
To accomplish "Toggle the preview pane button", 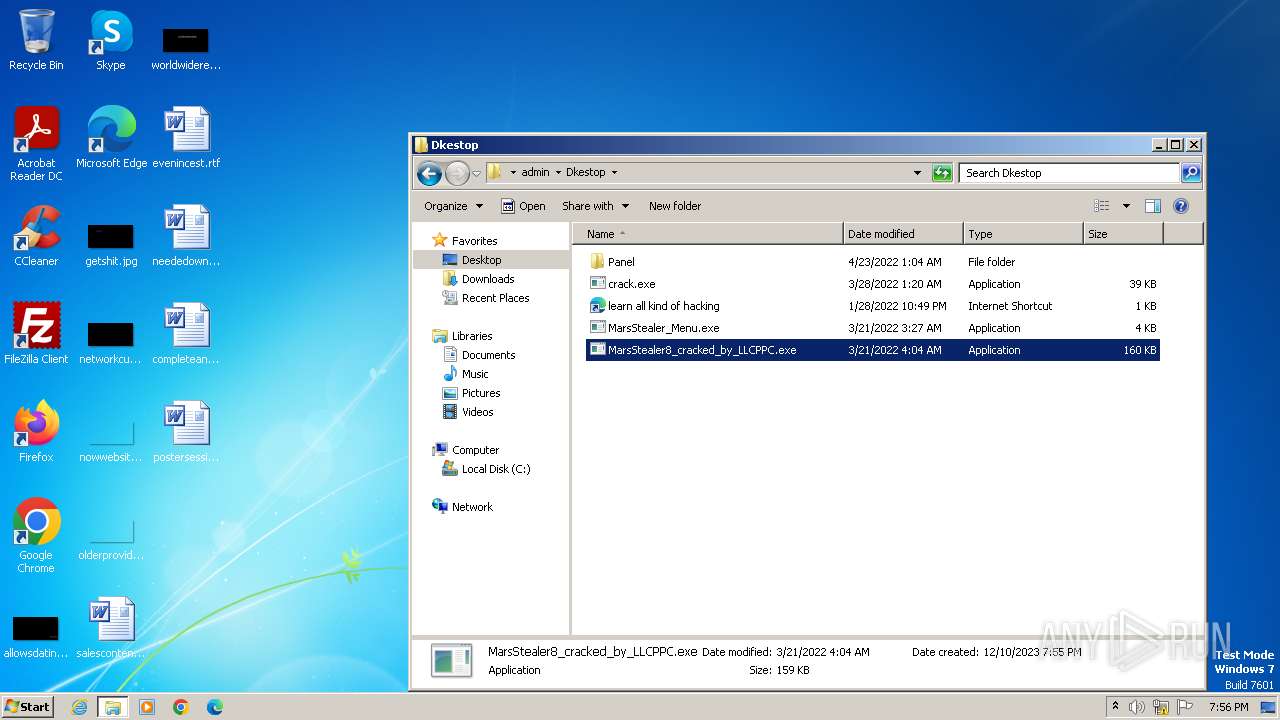I will point(1152,206).
